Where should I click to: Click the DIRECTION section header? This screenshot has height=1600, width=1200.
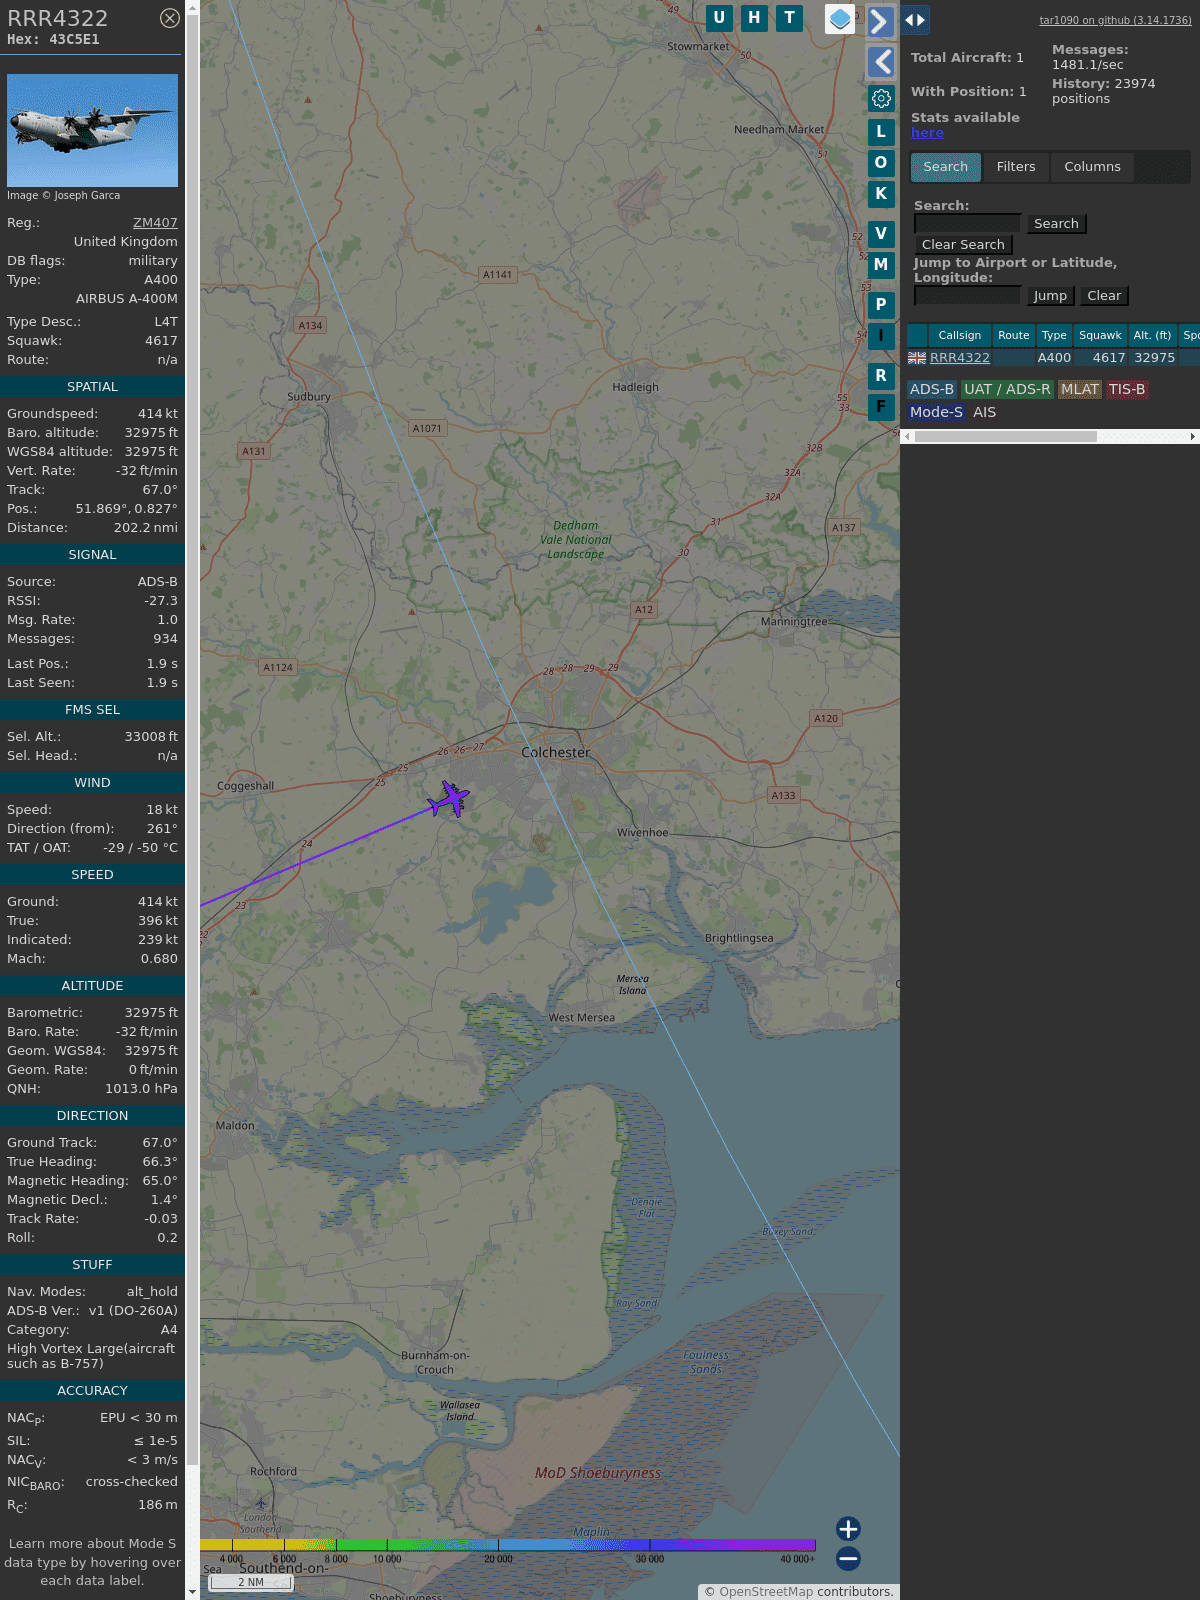click(x=92, y=1116)
